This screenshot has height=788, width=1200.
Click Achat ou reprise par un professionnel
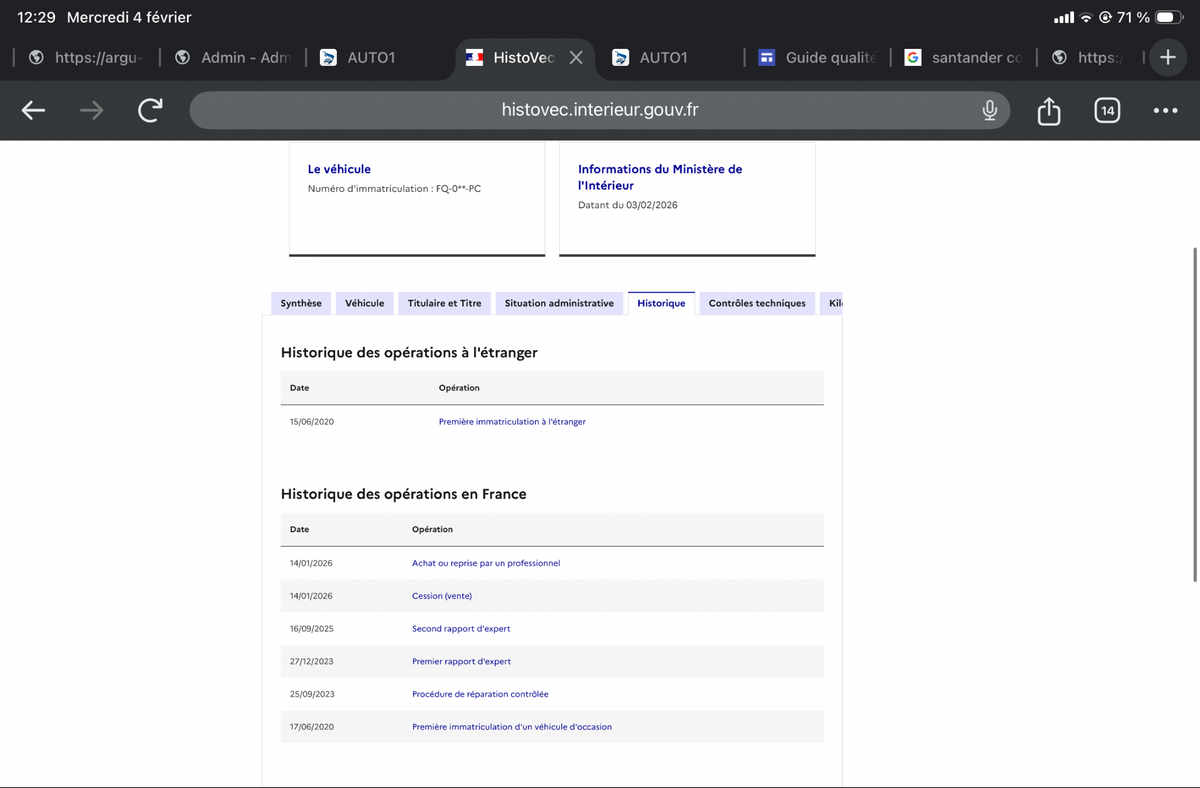[x=486, y=563]
